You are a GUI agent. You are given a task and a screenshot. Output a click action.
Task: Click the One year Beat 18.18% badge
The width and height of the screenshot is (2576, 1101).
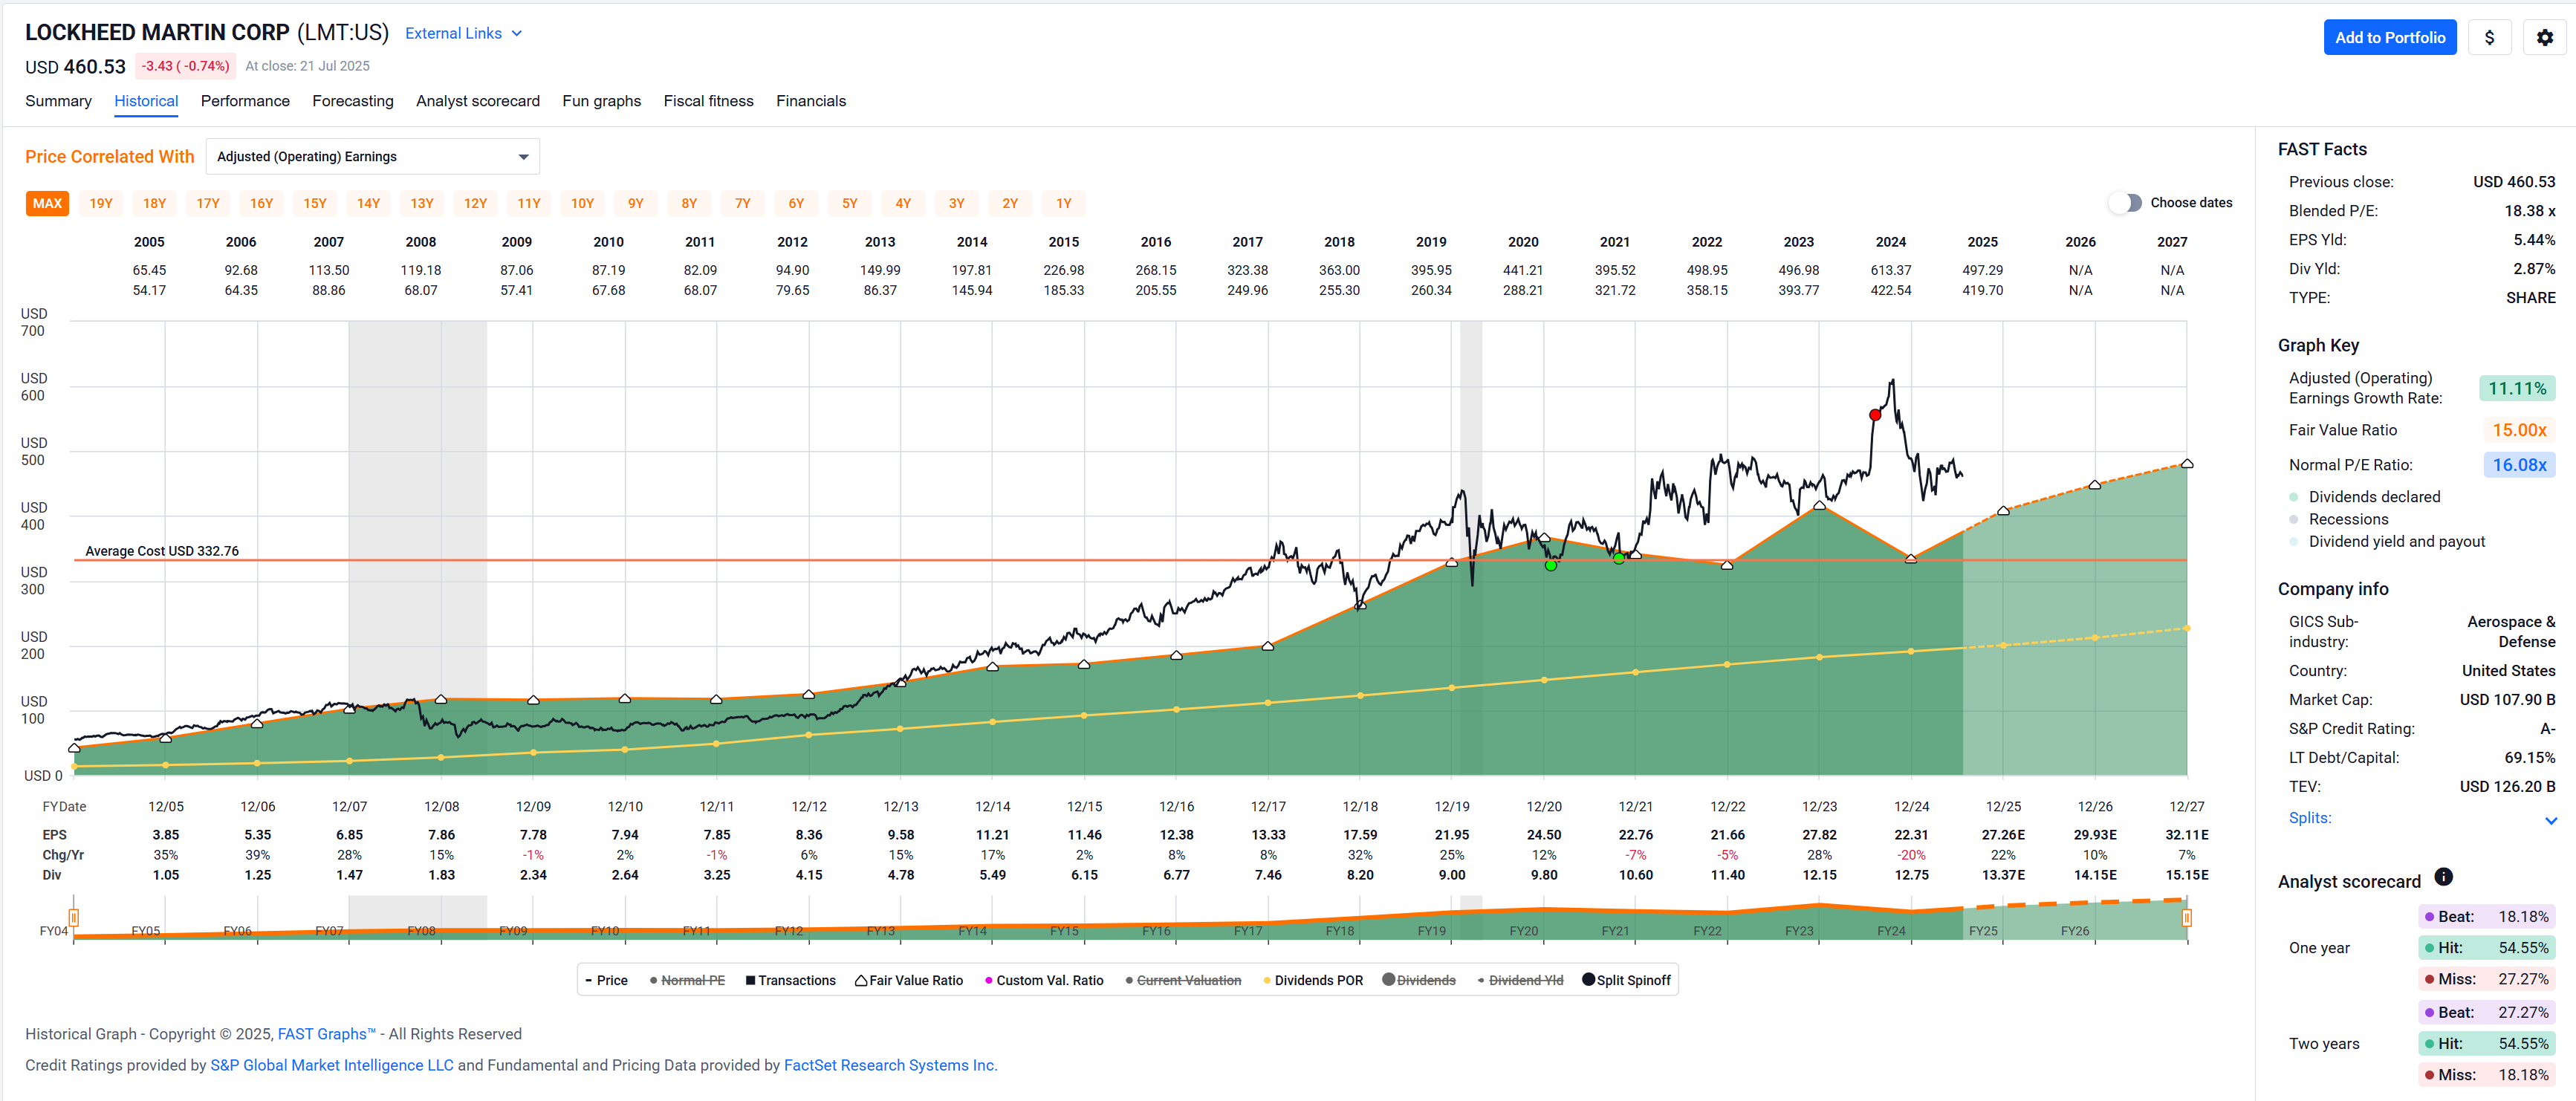pyautogui.click(x=2487, y=916)
